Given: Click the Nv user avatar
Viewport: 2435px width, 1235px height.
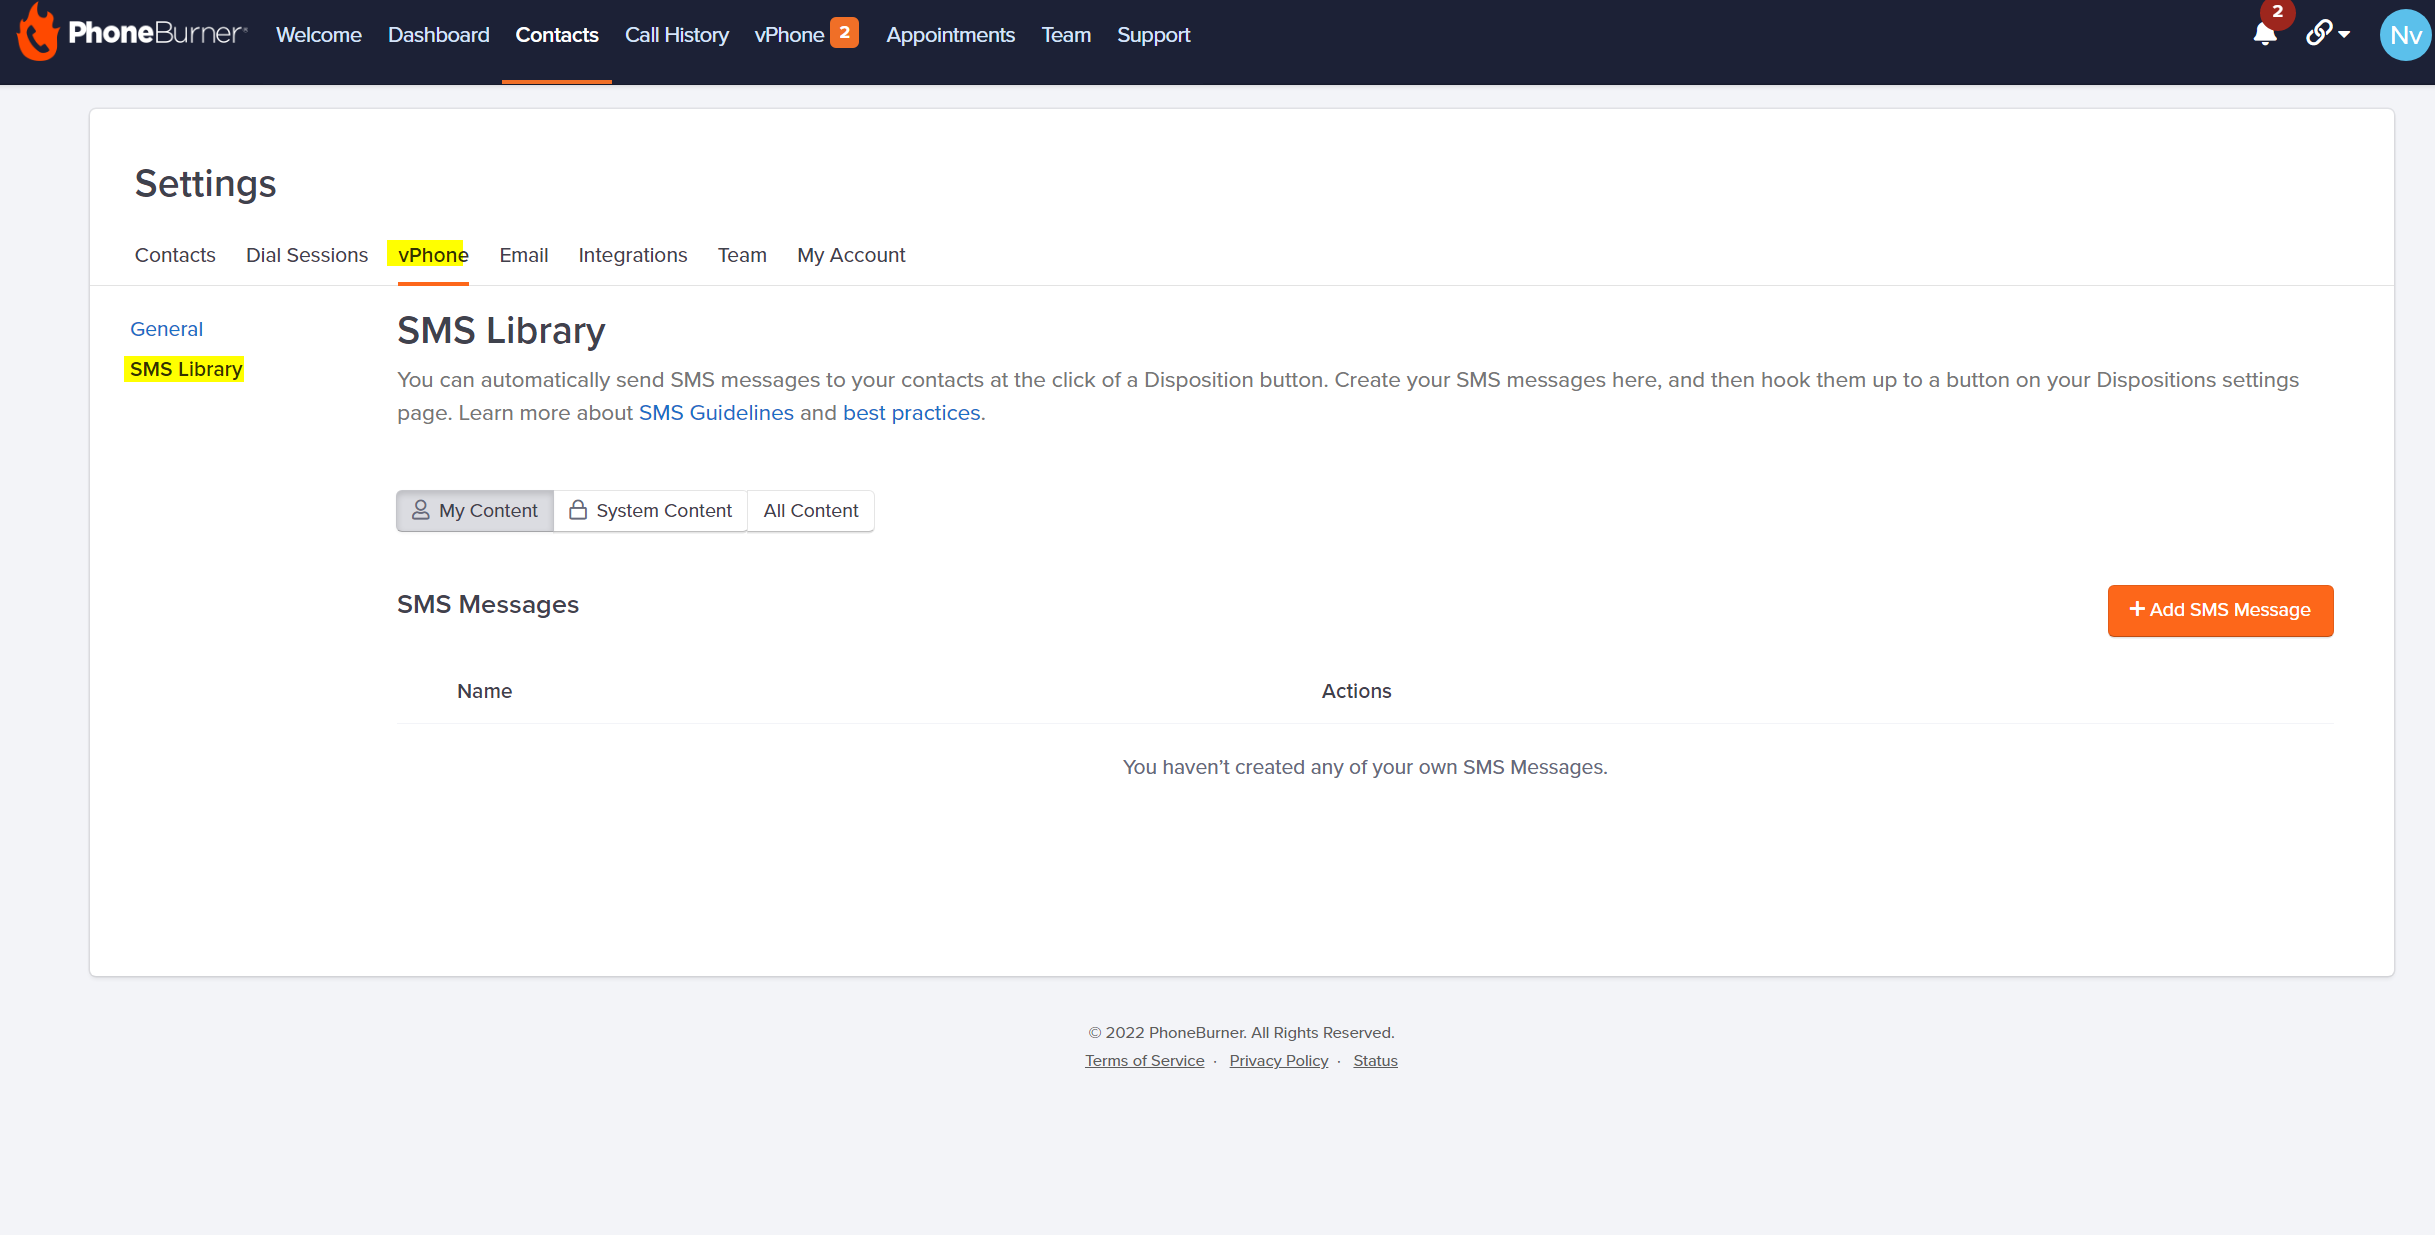Looking at the screenshot, I should click(x=2405, y=35).
